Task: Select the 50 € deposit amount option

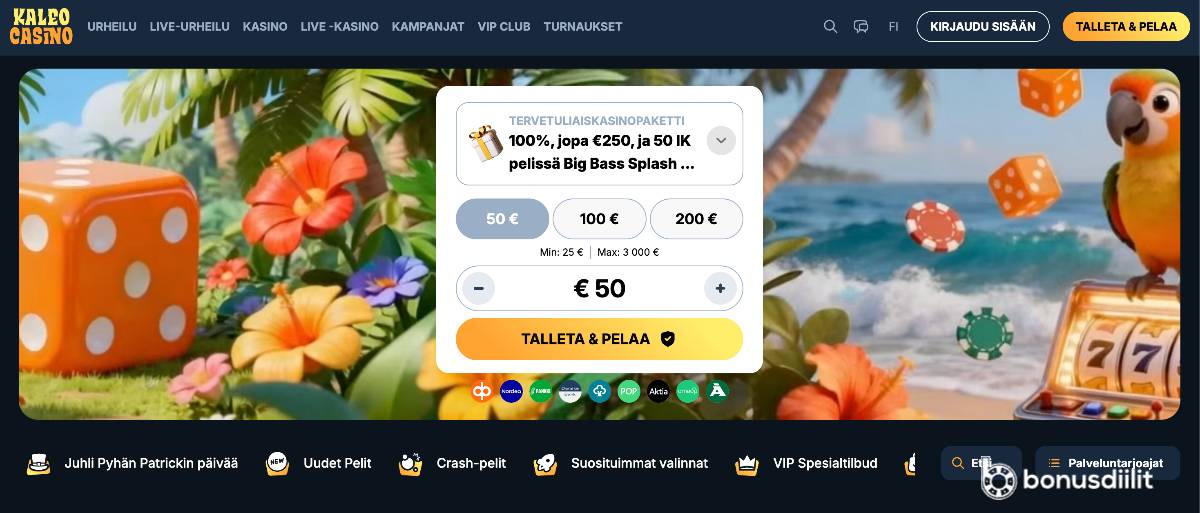Action: pos(502,219)
